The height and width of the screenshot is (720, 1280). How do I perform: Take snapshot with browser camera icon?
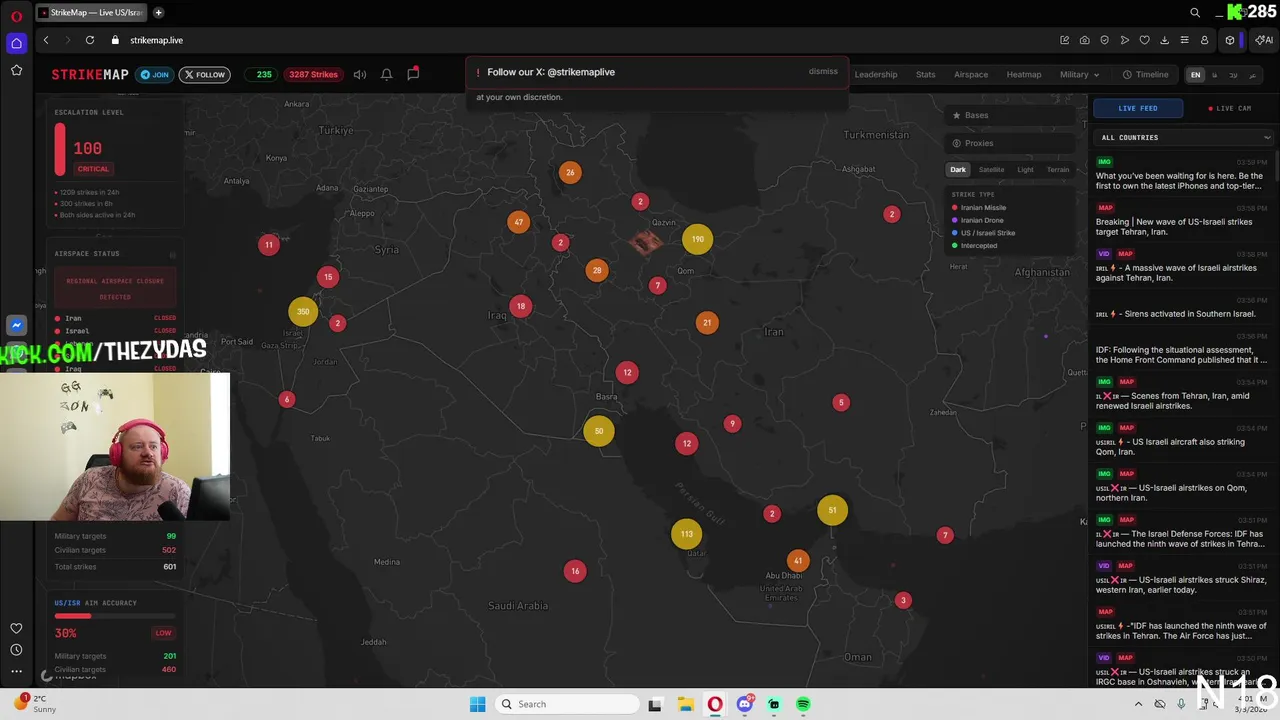pyautogui.click(x=1085, y=40)
